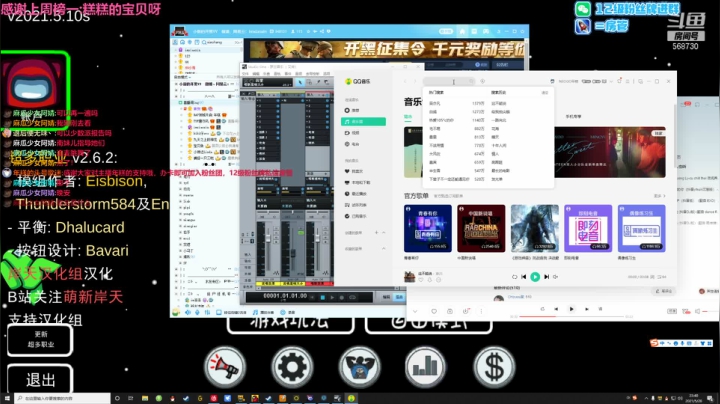The width and height of the screenshot is (720, 404).
Task: Click play in the Studio One transport bar
Action: [x=332, y=297]
